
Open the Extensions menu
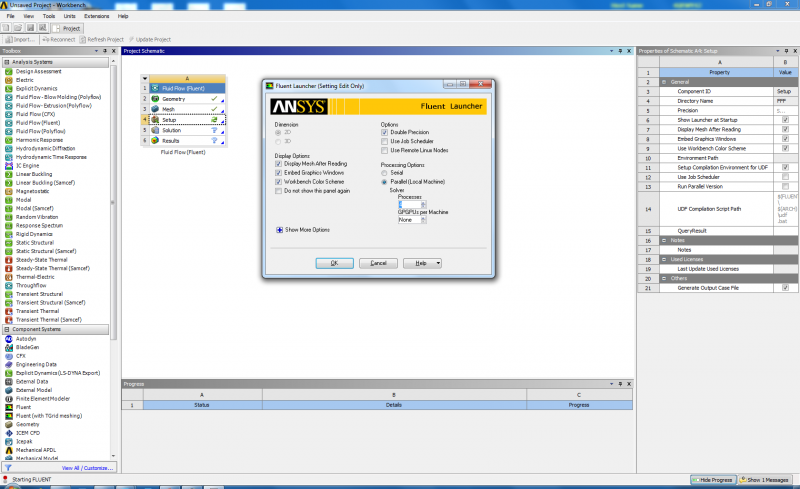point(96,16)
